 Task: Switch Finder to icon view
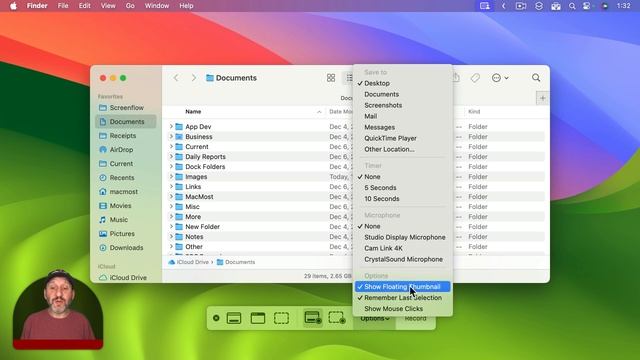[x=331, y=78]
